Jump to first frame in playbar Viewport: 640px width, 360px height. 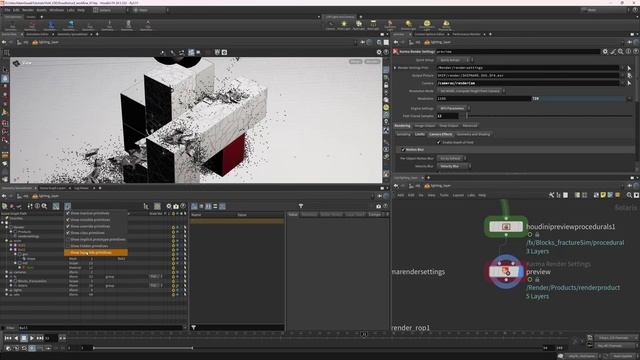(8, 338)
